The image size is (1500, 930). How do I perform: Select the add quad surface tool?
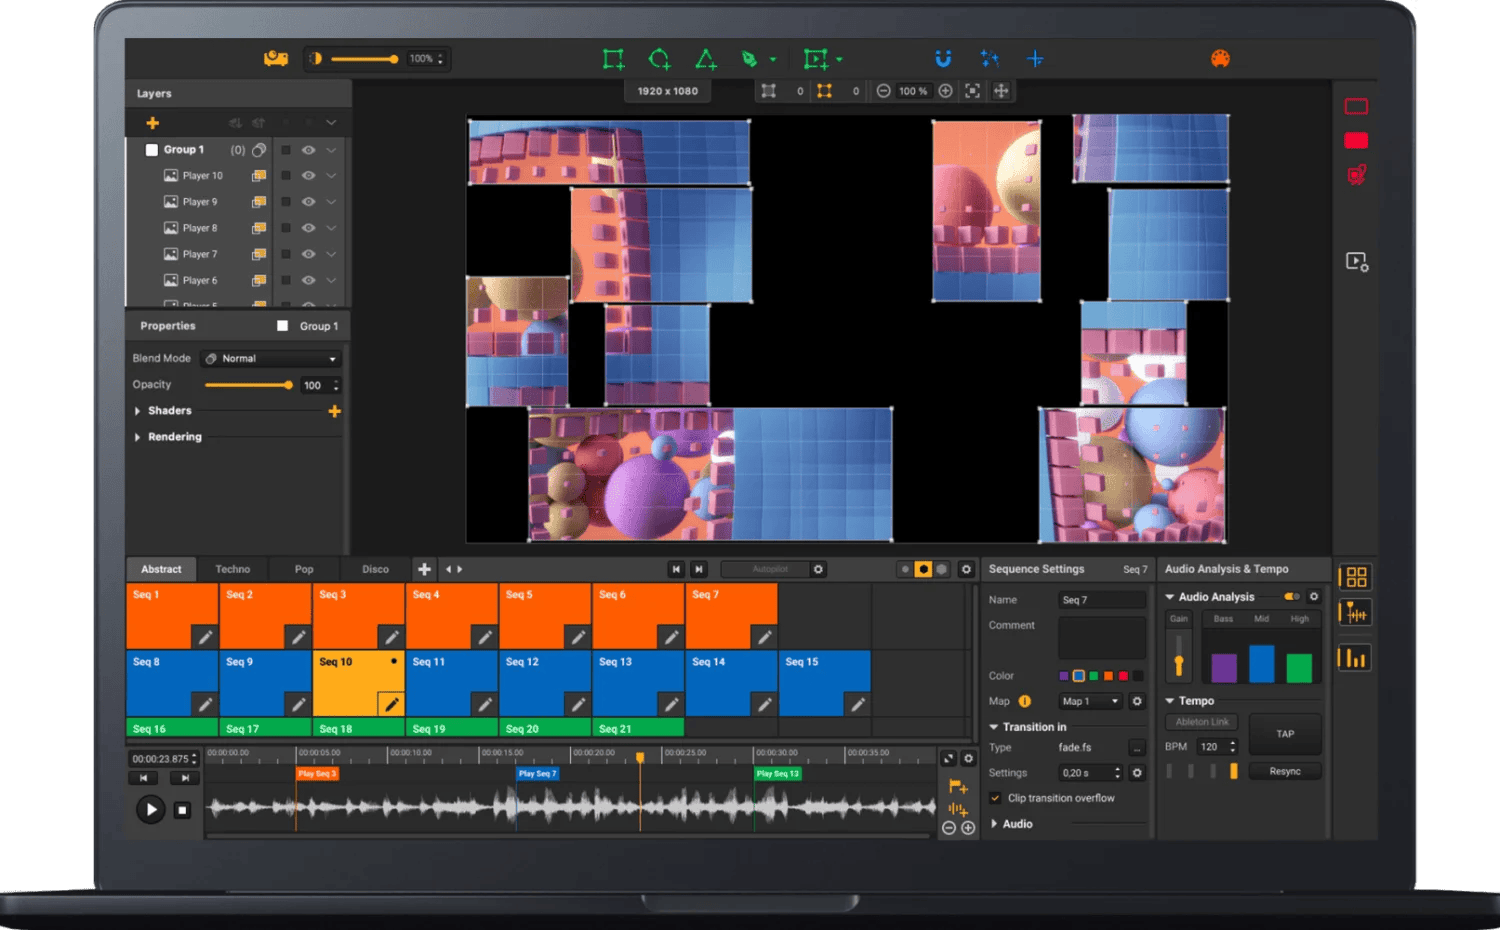pos(613,59)
